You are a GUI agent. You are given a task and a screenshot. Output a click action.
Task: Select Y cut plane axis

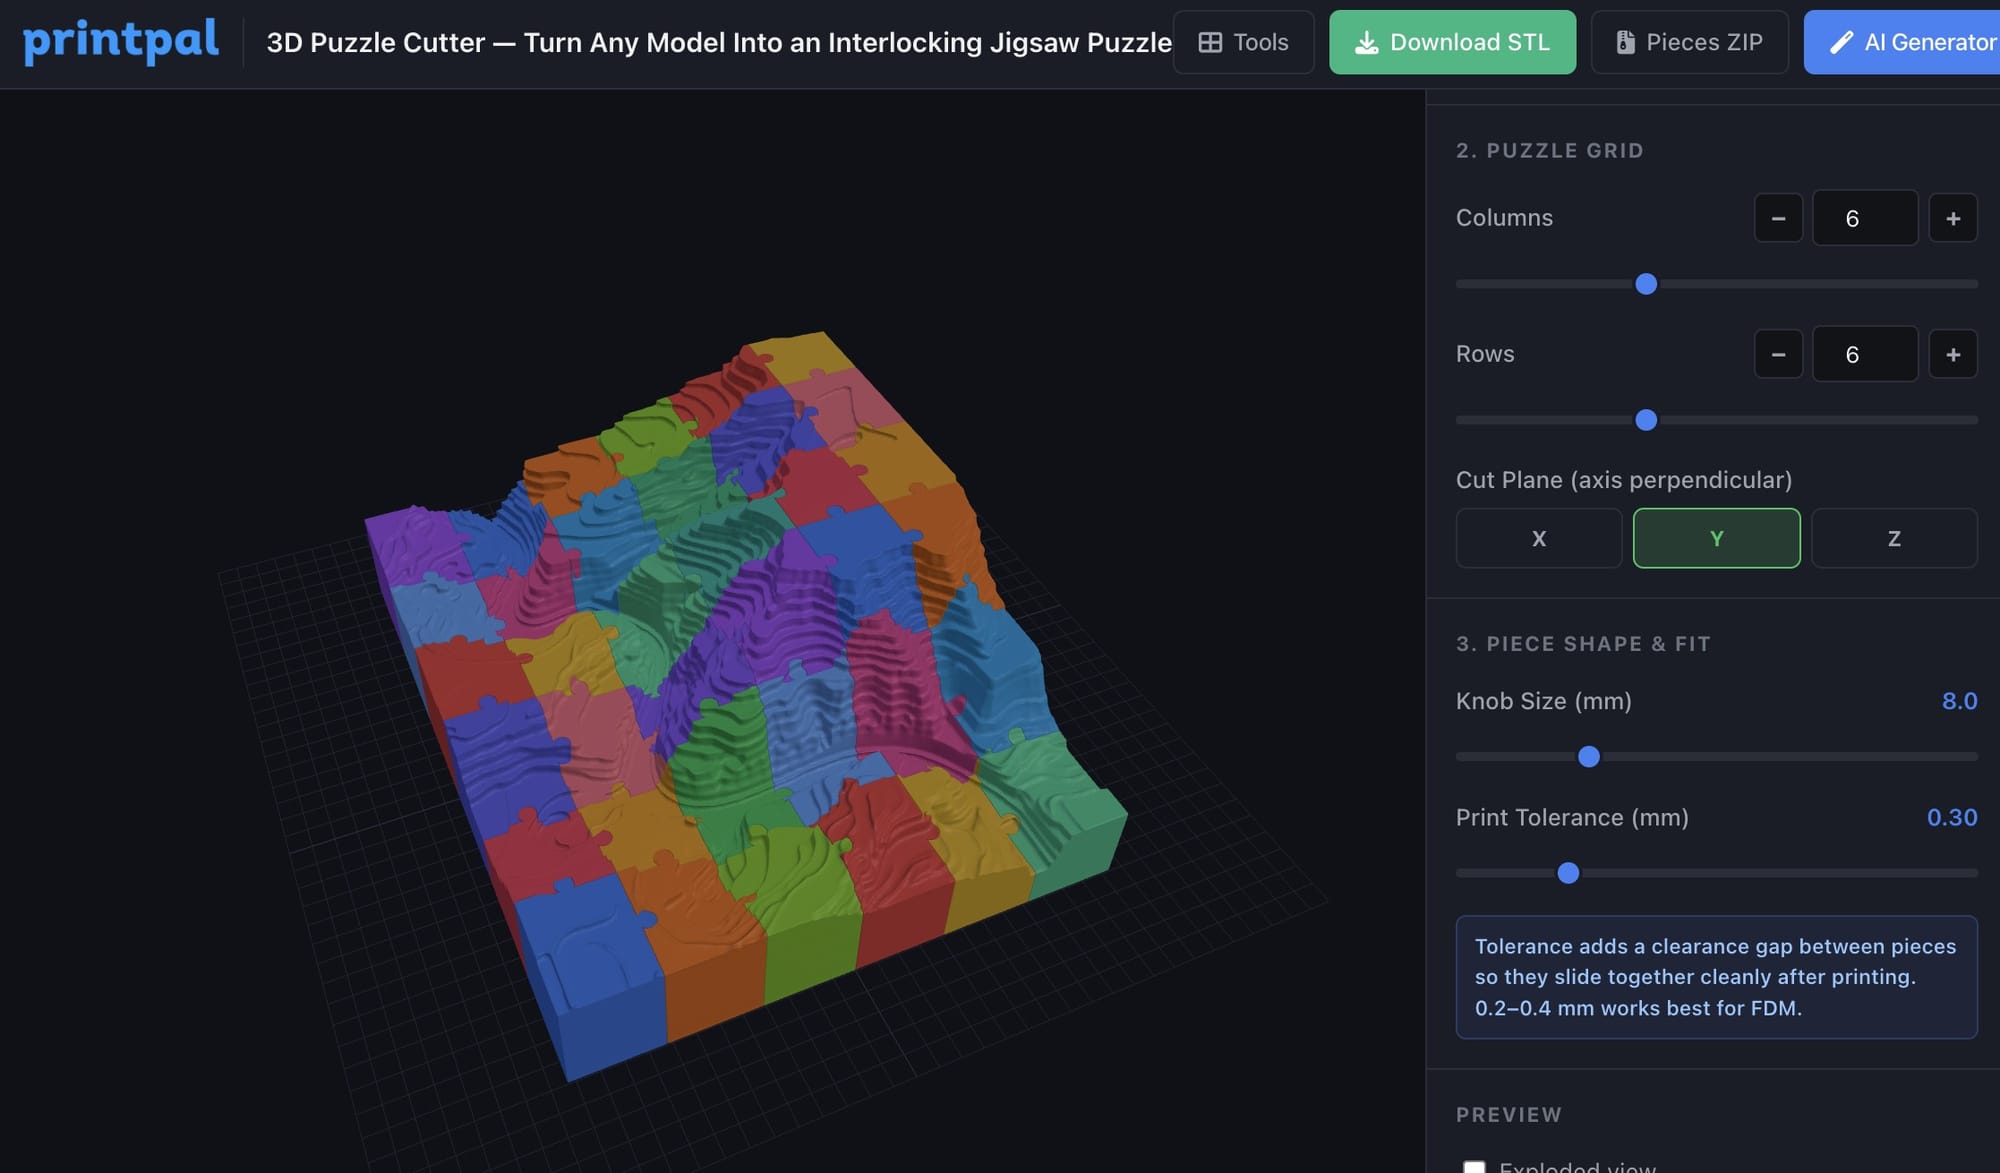click(x=1716, y=538)
